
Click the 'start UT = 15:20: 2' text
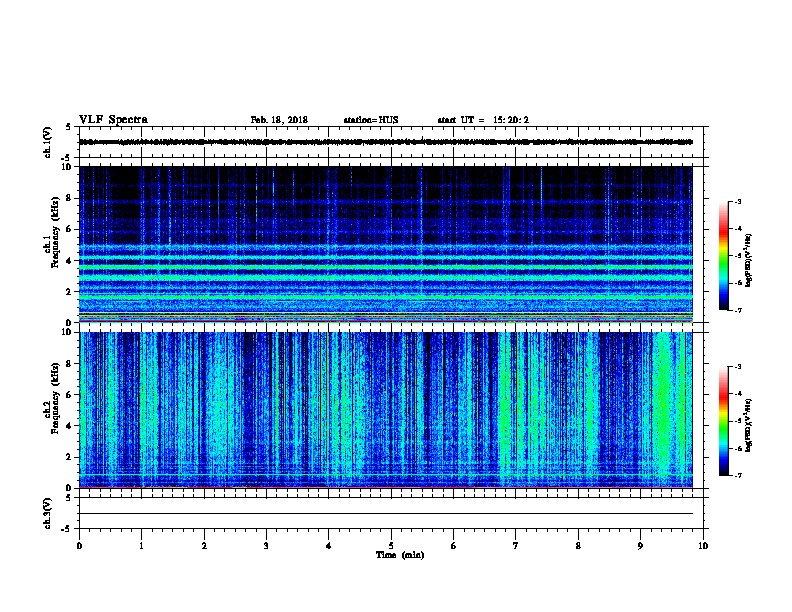pos(483,120)
